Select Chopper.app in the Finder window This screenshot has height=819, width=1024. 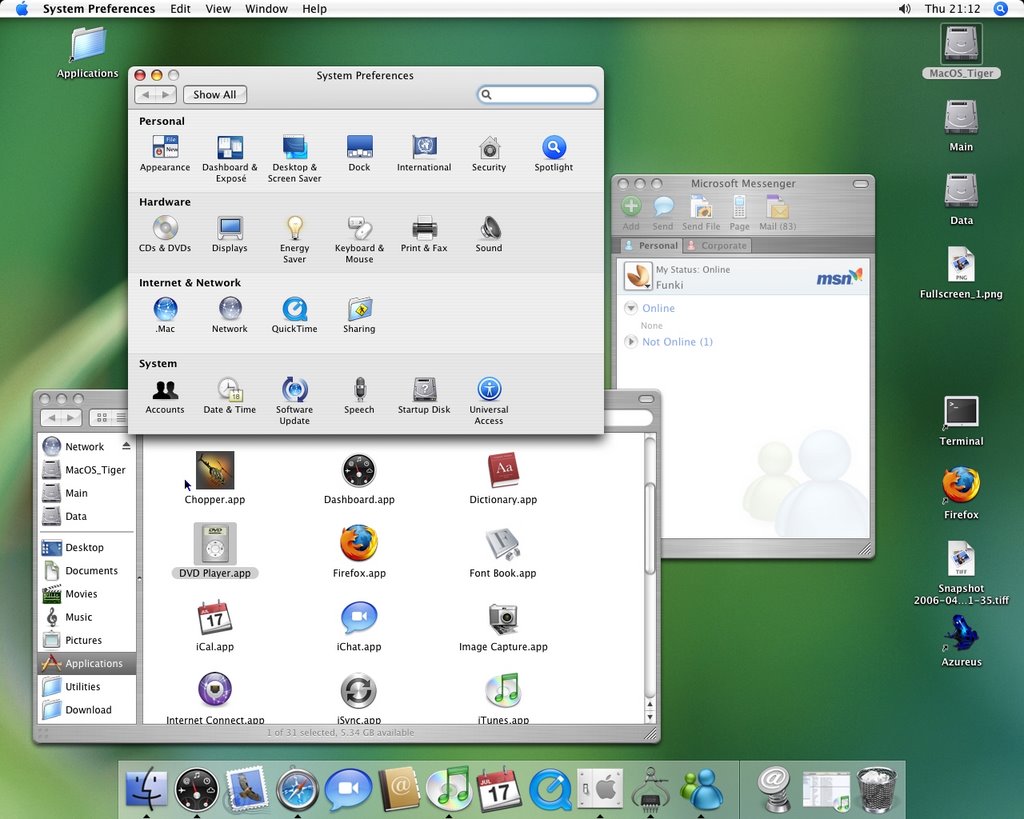coord(215,478)
